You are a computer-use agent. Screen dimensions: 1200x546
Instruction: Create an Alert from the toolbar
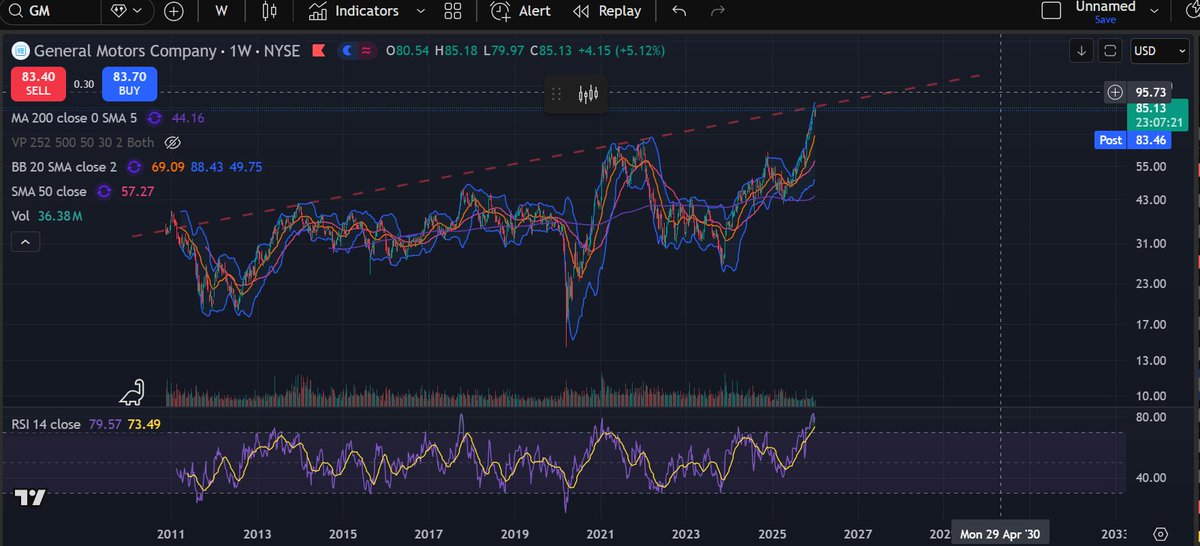coord(520,11)
